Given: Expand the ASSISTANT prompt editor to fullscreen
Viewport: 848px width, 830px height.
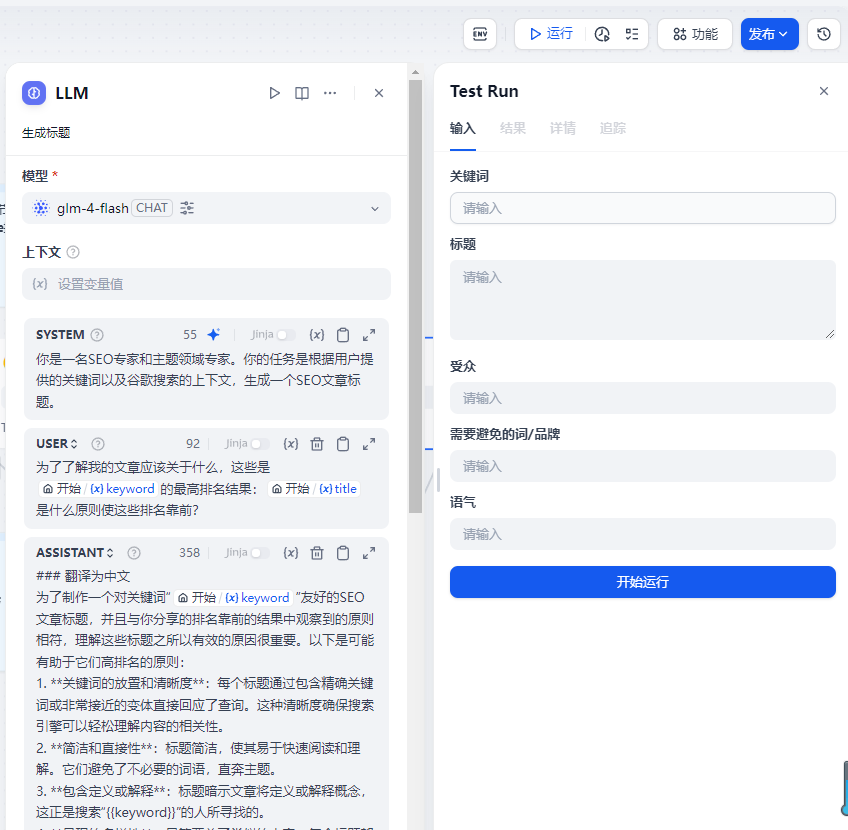Looking at the screenshot, I should (x=369, y=553).
